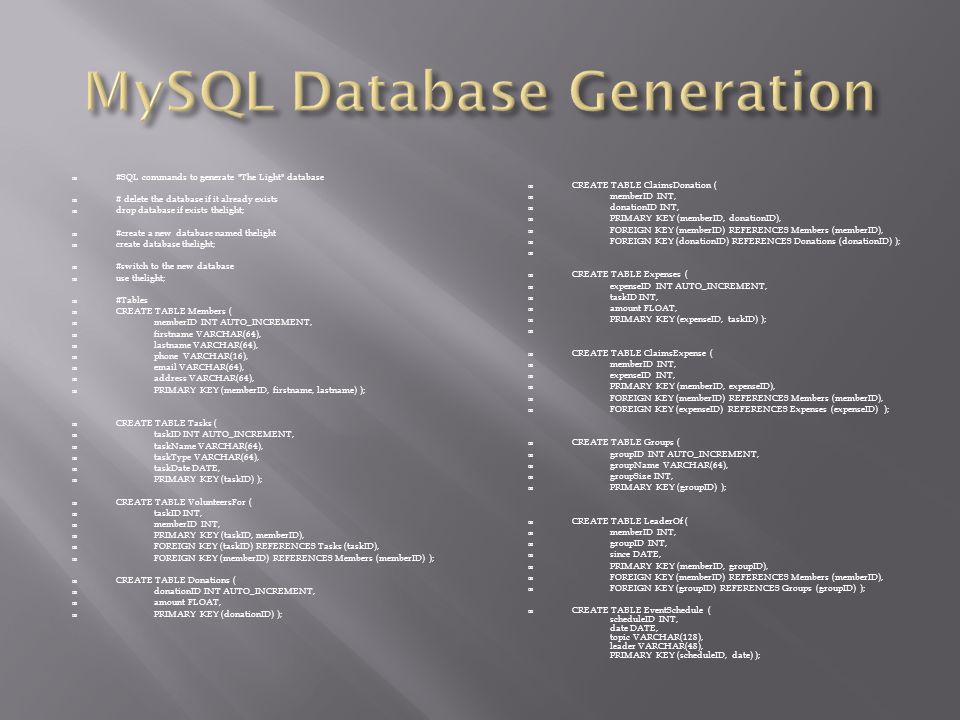960x720 pixels.
Task: Click the "use thelight;" statement
Action: [140, 278]
